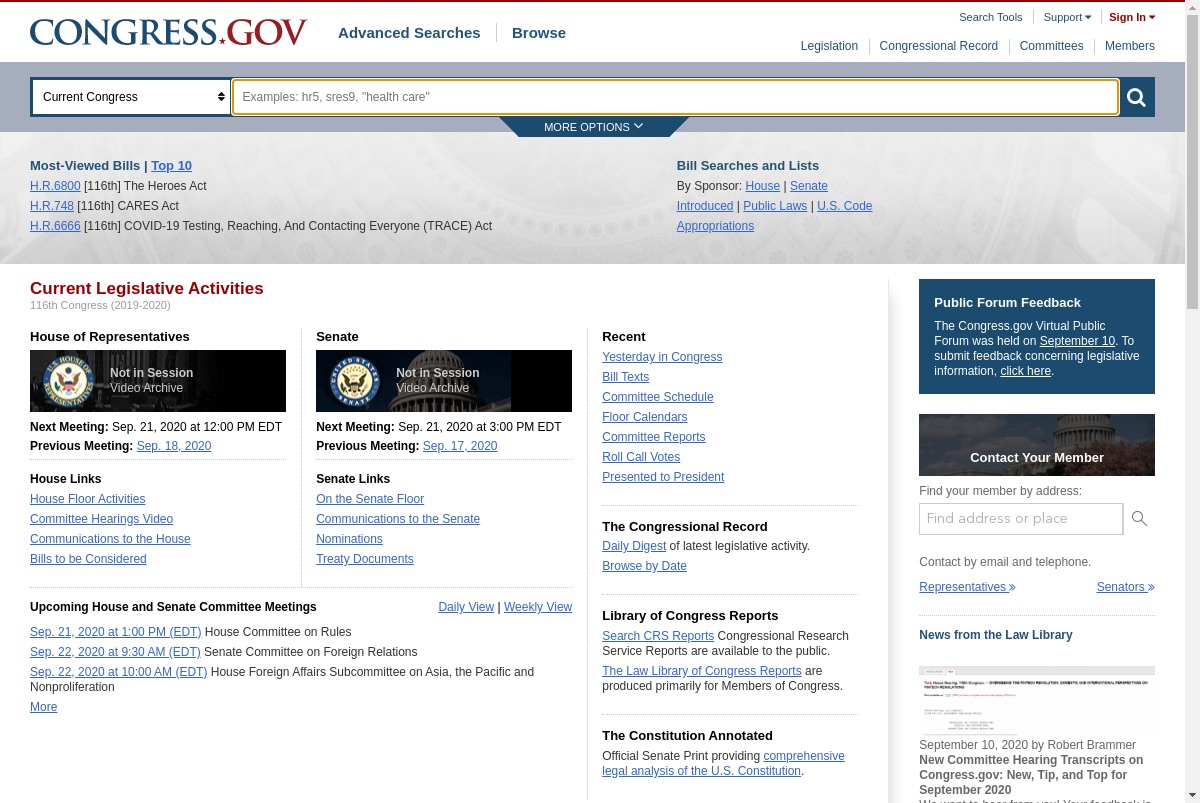Viewport: 1200px width, 803px height.
Task: Click the Find address or place field
Action: 1021,518
